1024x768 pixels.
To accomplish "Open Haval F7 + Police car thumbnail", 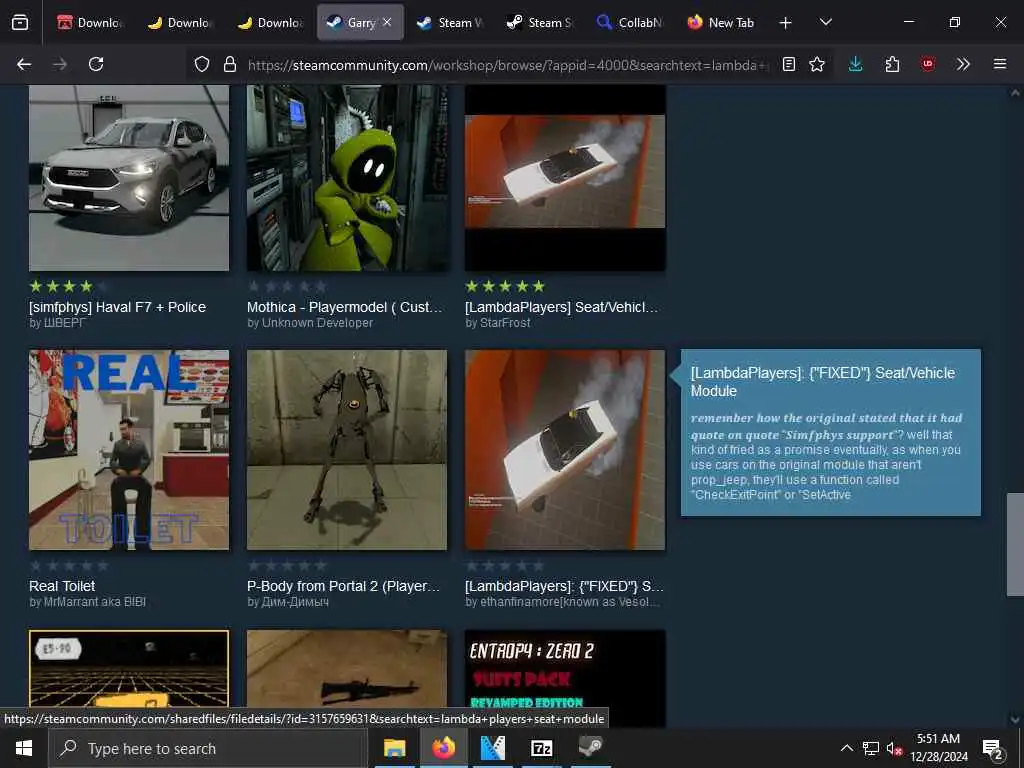I will (x=129, y=178).
